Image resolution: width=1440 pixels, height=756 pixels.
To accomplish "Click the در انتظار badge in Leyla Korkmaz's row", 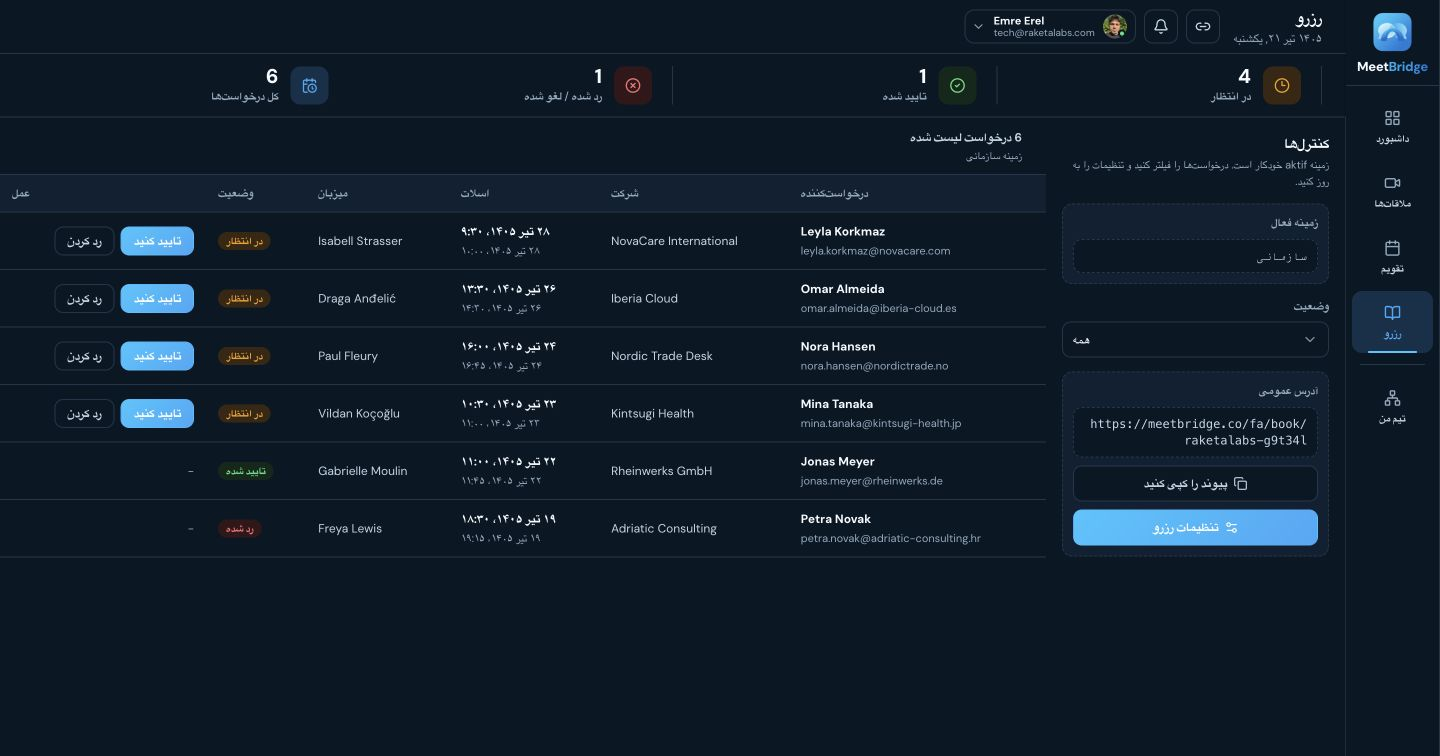I will (x=244, y=241).
